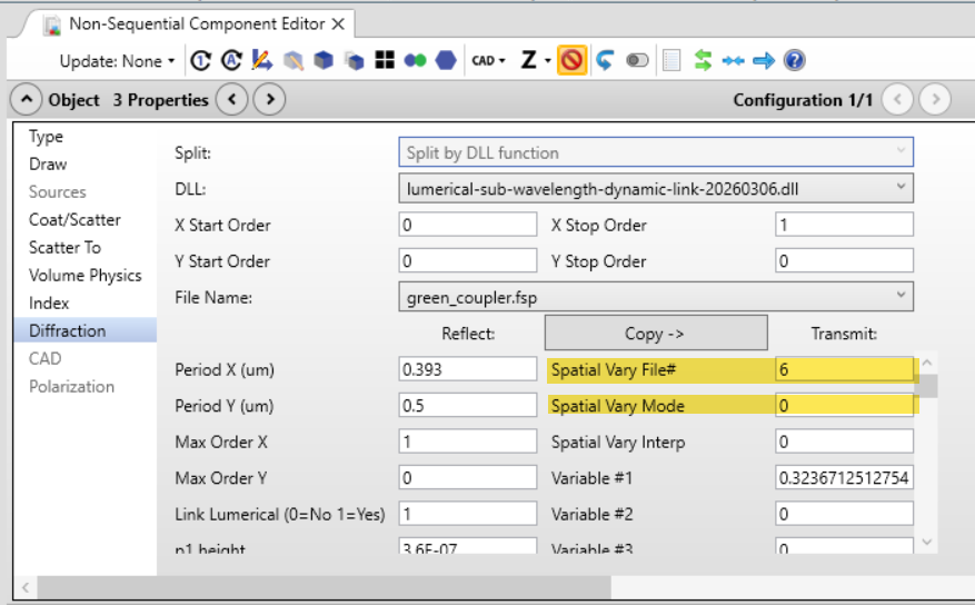
Task: Click the gray cube with pencil icon
Action: coord(293,60)
